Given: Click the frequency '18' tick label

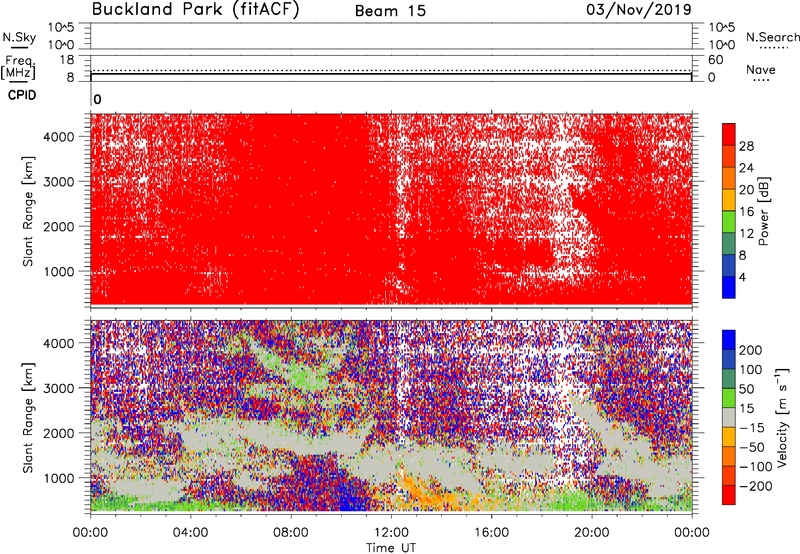Looking at the screenshot, I should click(67, 60).
